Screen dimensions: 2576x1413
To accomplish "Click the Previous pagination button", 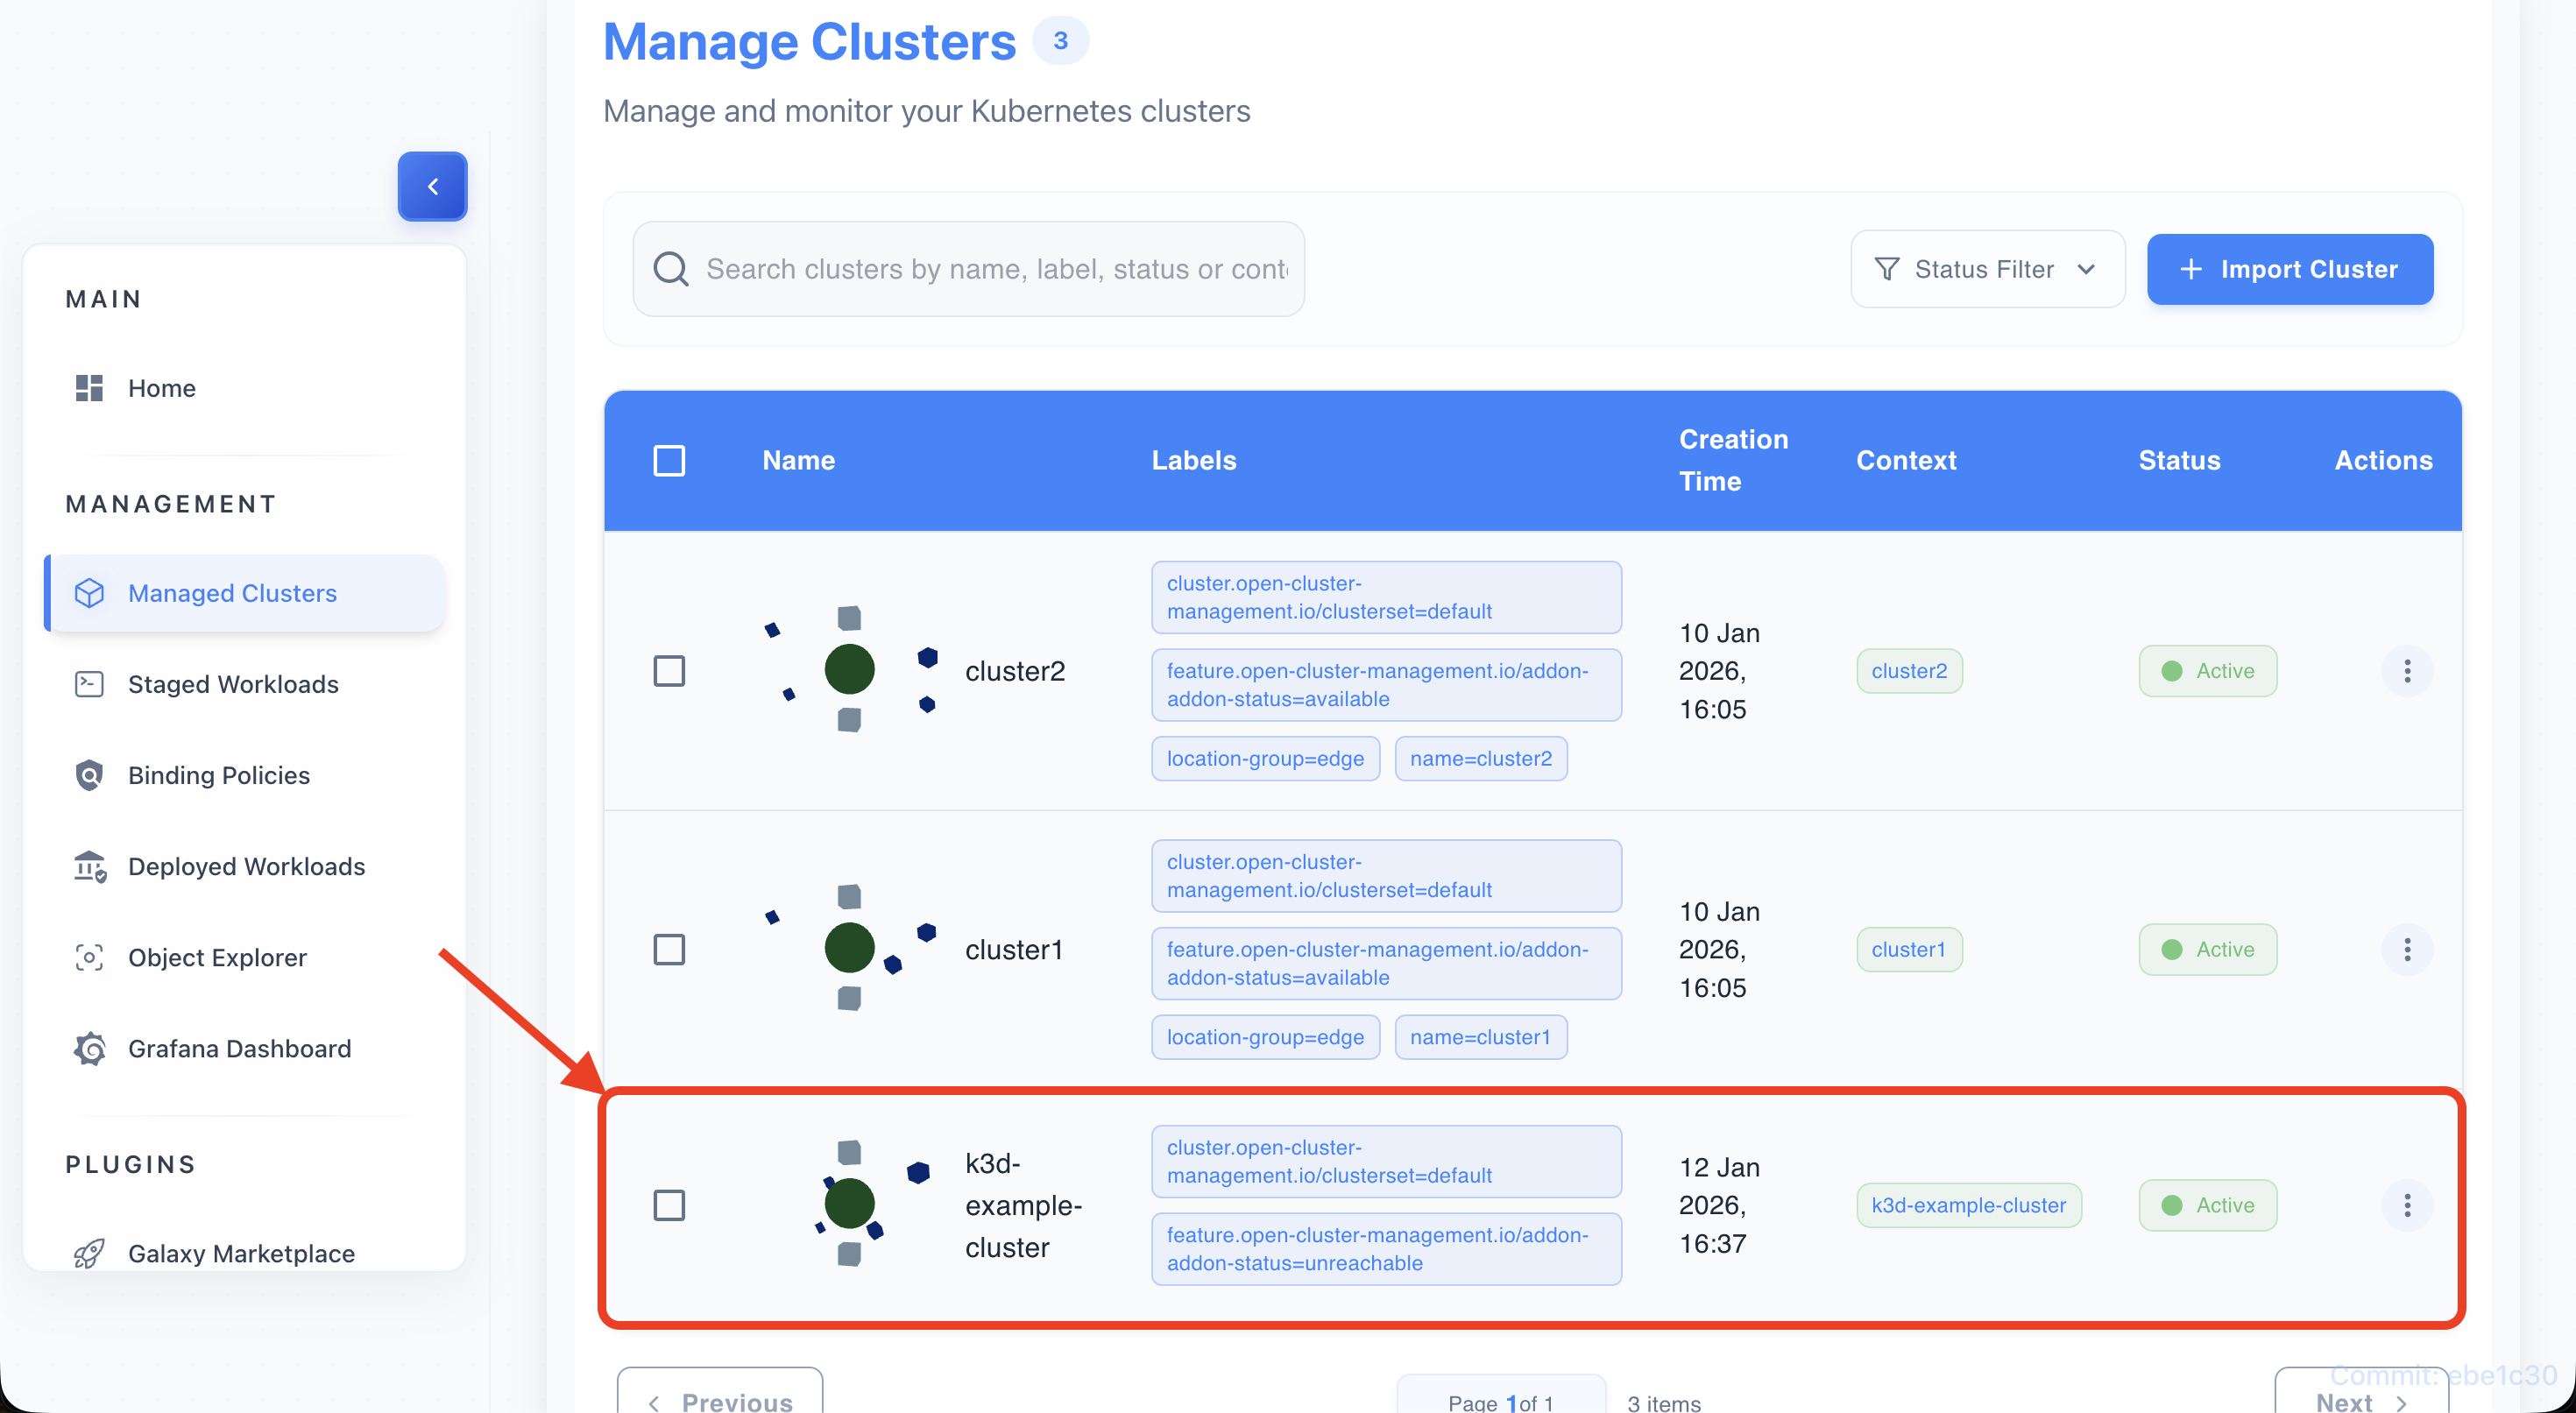I will 720,1399.
